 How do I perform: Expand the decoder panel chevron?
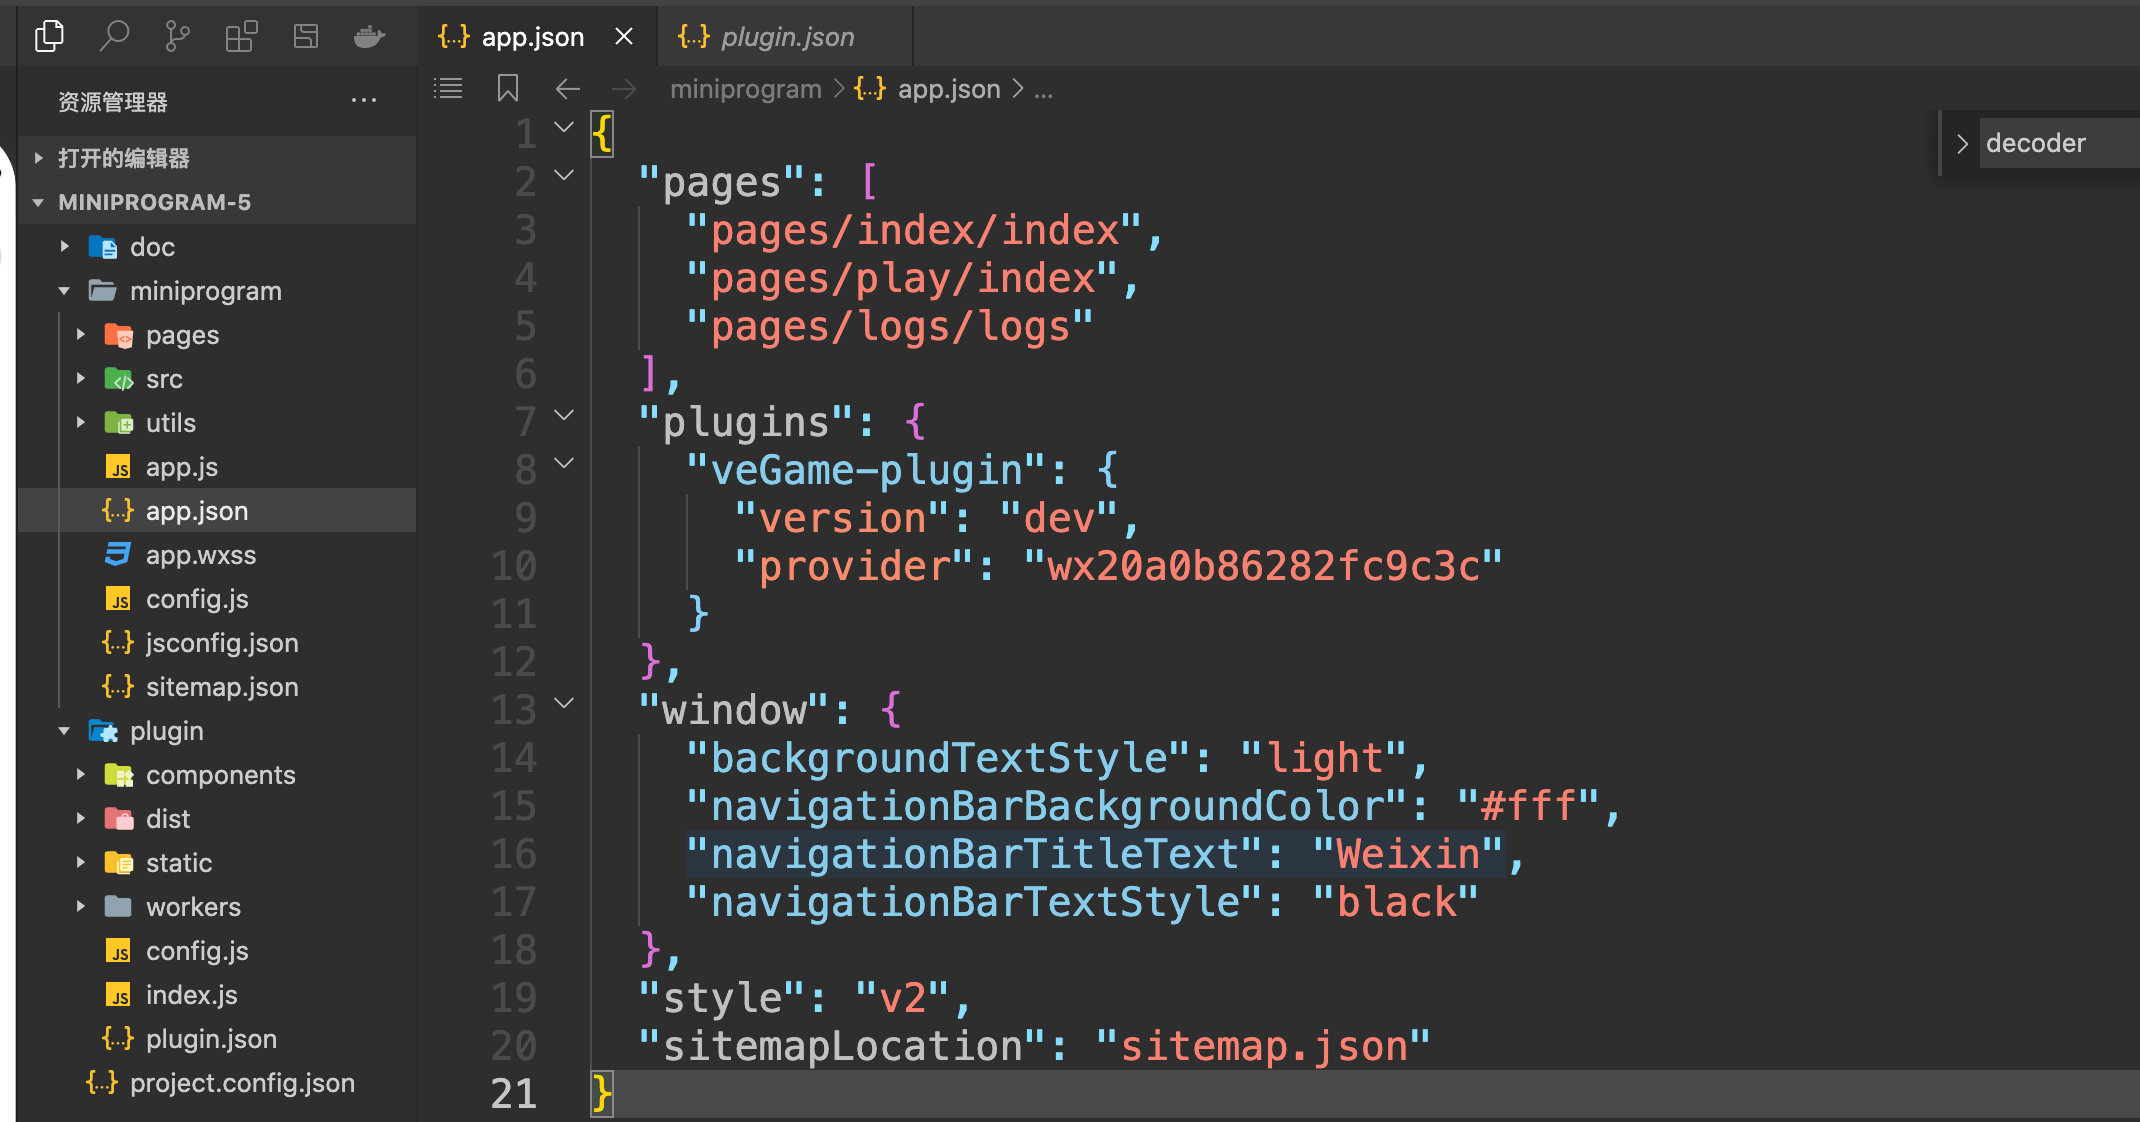coord(1962,143)
